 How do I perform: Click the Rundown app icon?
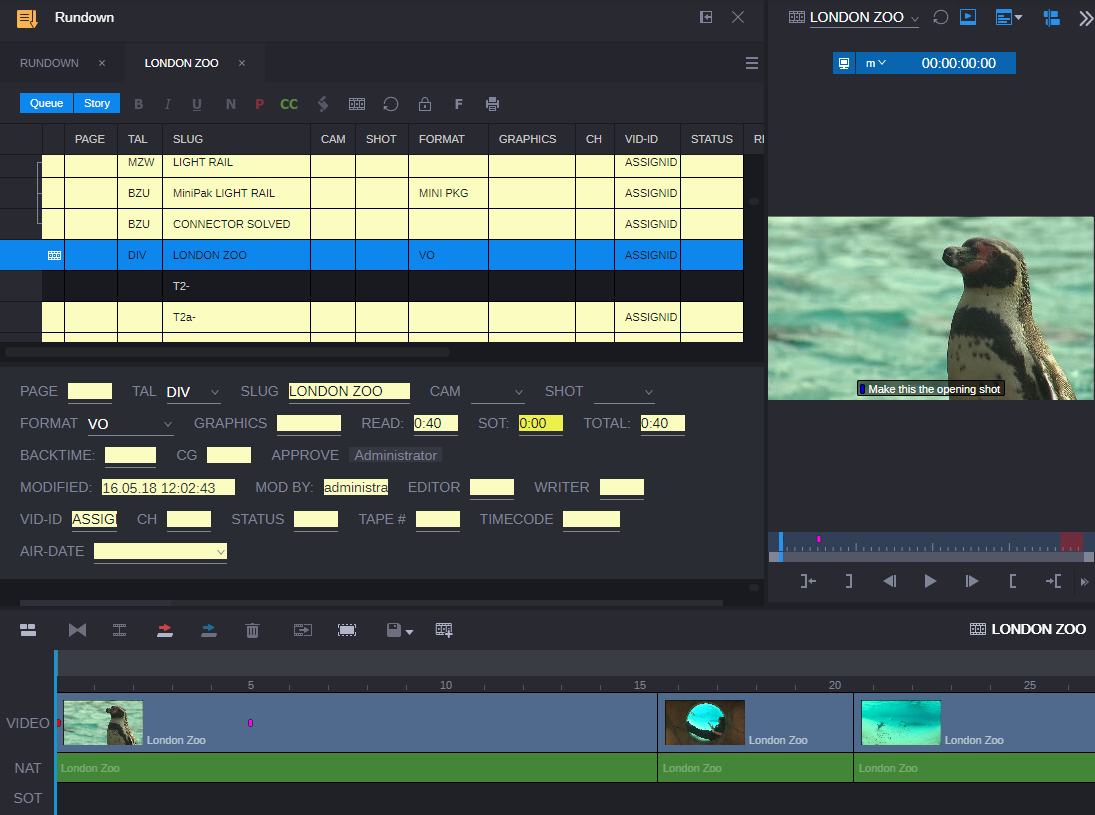pos(27,18)
